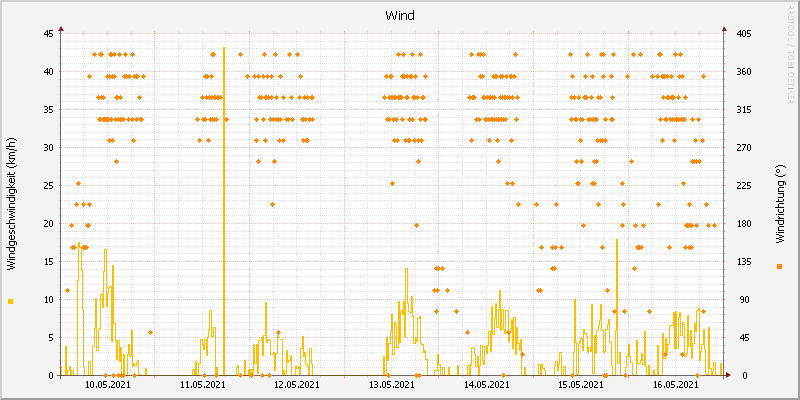The width and height of the screenshot is (800, 400).
Task: Click the 16.05.2021 date label
Action: tap(676, 384)
